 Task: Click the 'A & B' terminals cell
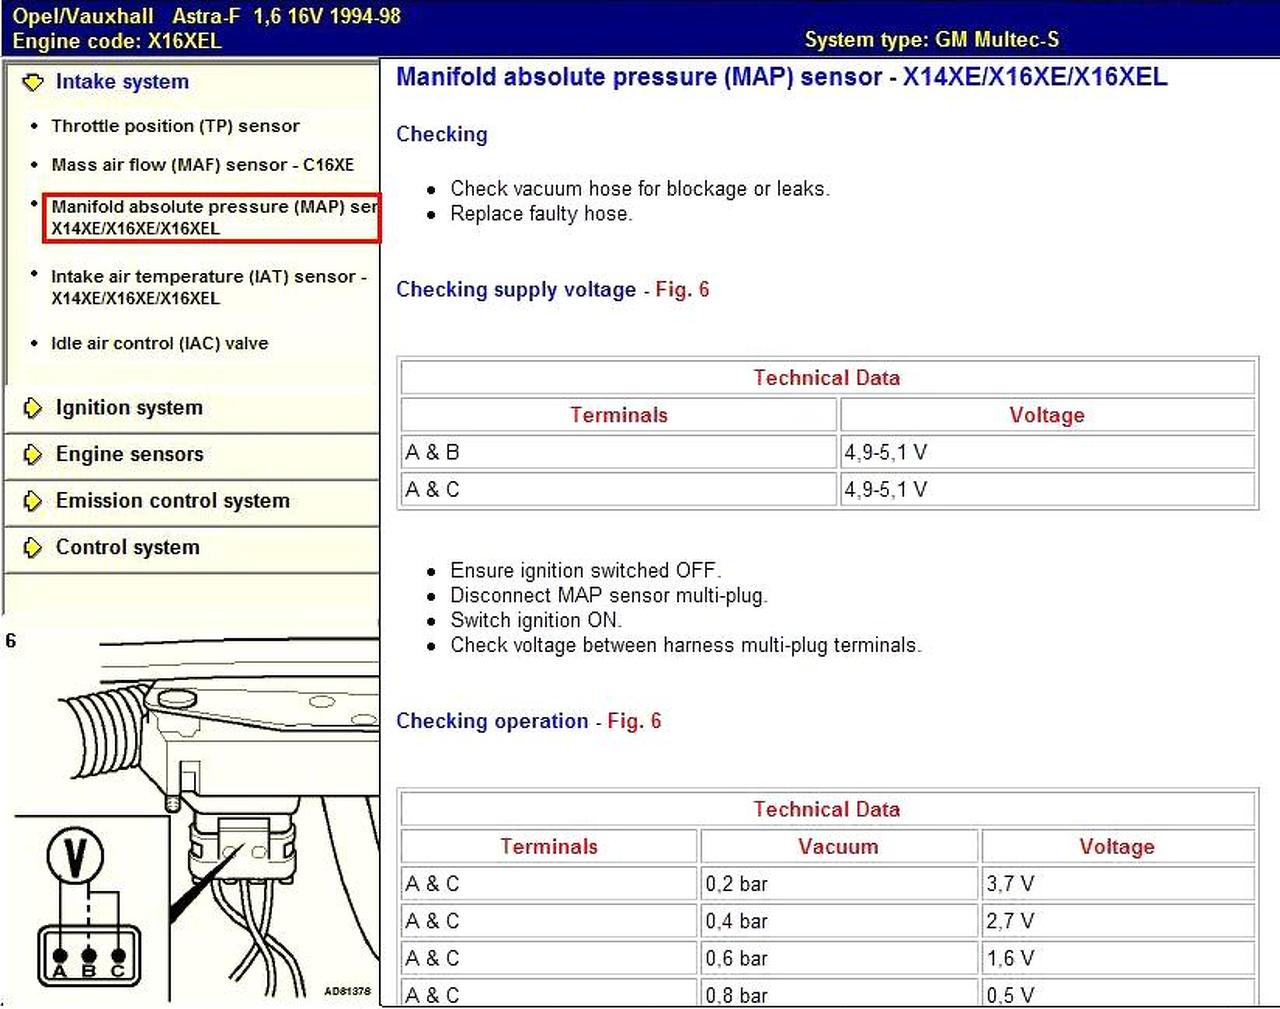618,452
